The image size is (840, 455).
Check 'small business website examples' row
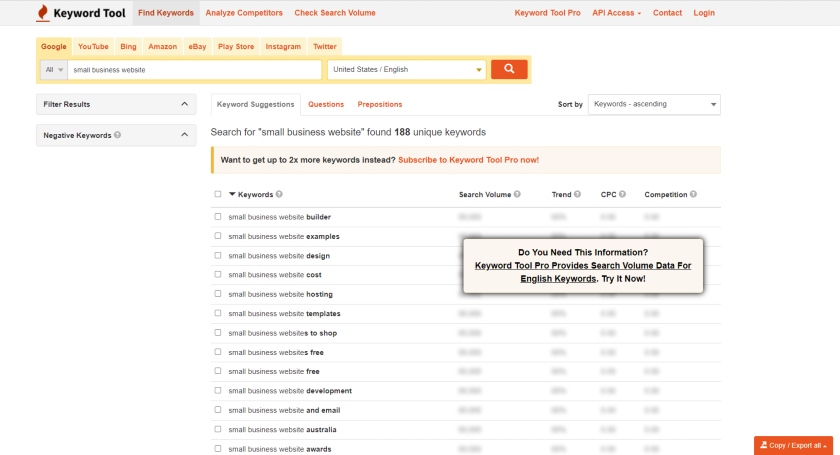click(218, 236)
